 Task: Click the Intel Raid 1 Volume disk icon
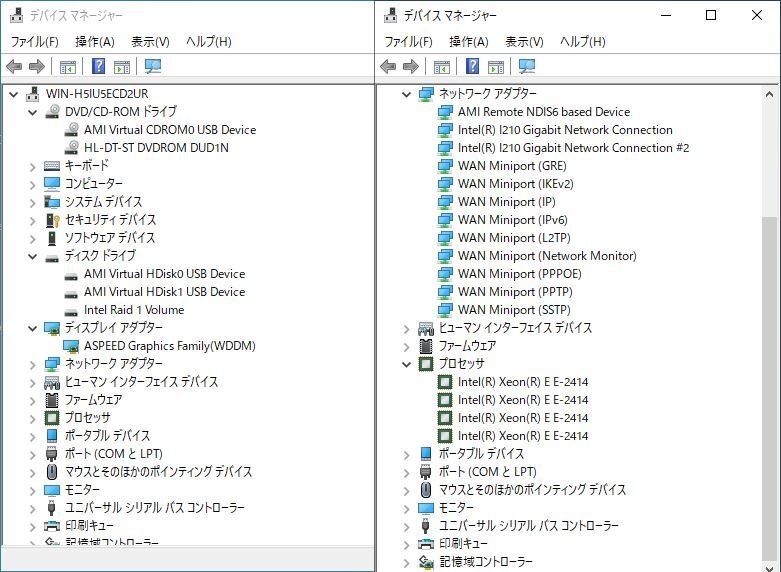[71, 311]
